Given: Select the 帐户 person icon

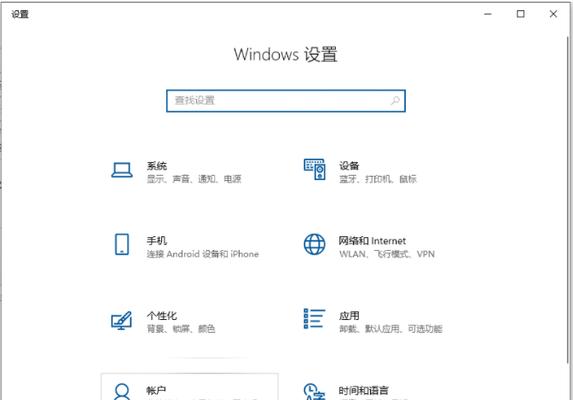Looking at the screenshot, I should [x=122, y=391].
